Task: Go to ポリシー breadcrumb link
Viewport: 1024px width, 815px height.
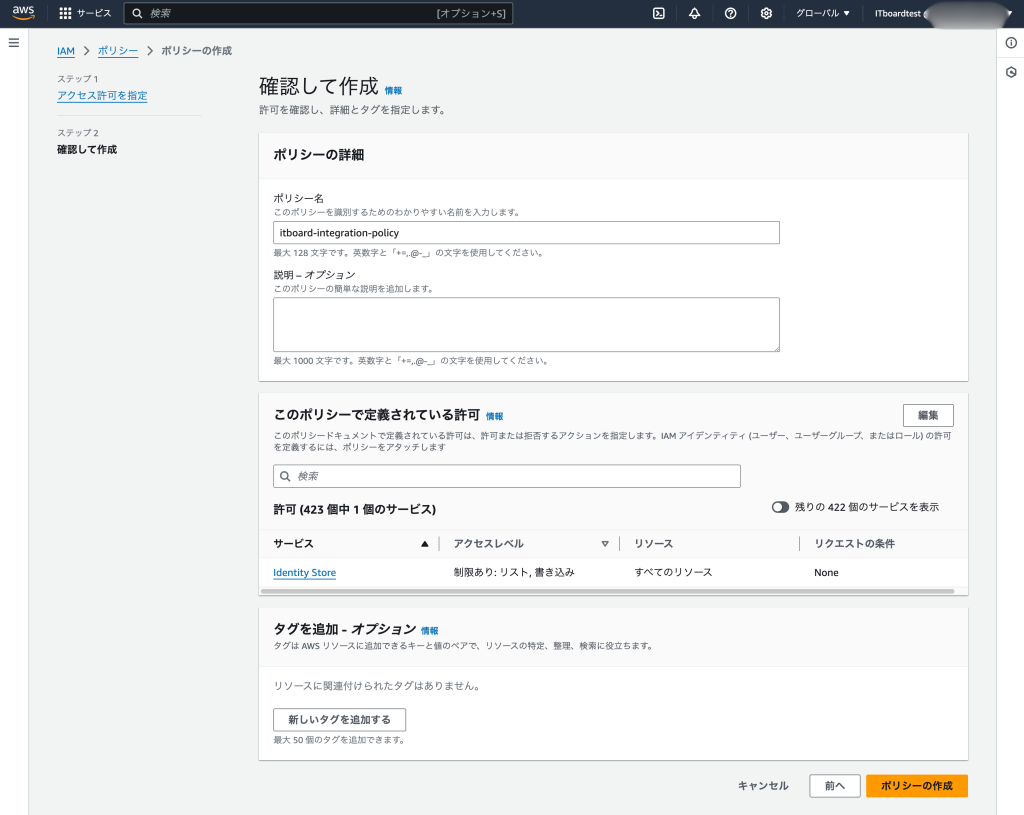Action: [118, 50]
